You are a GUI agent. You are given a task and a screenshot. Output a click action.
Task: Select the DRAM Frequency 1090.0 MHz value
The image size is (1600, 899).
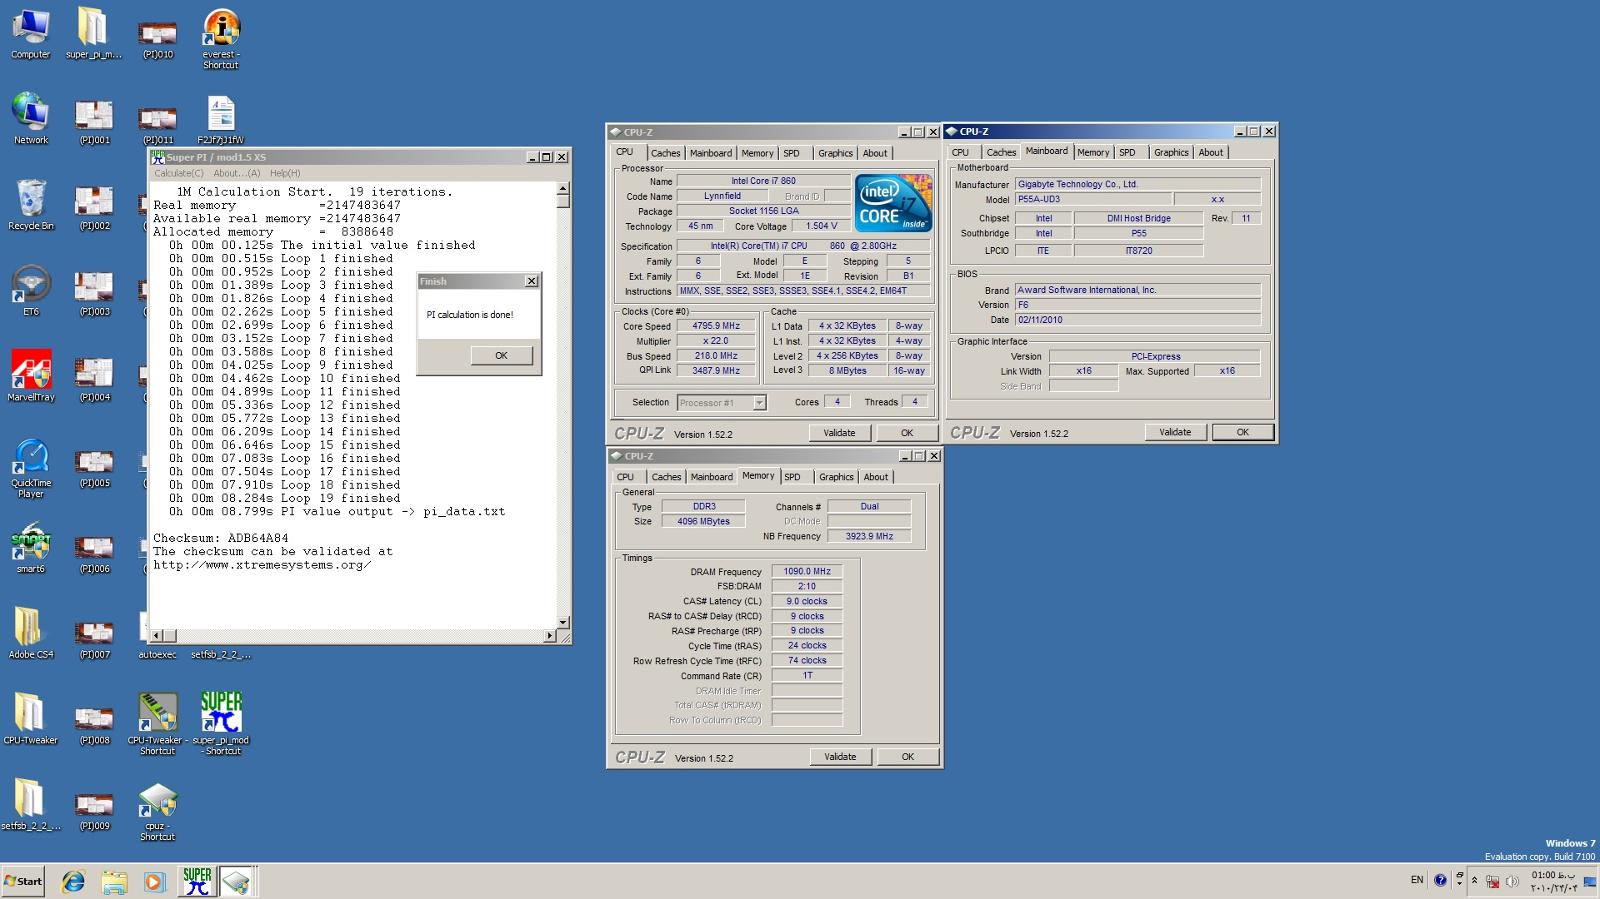tap(807, 571)
